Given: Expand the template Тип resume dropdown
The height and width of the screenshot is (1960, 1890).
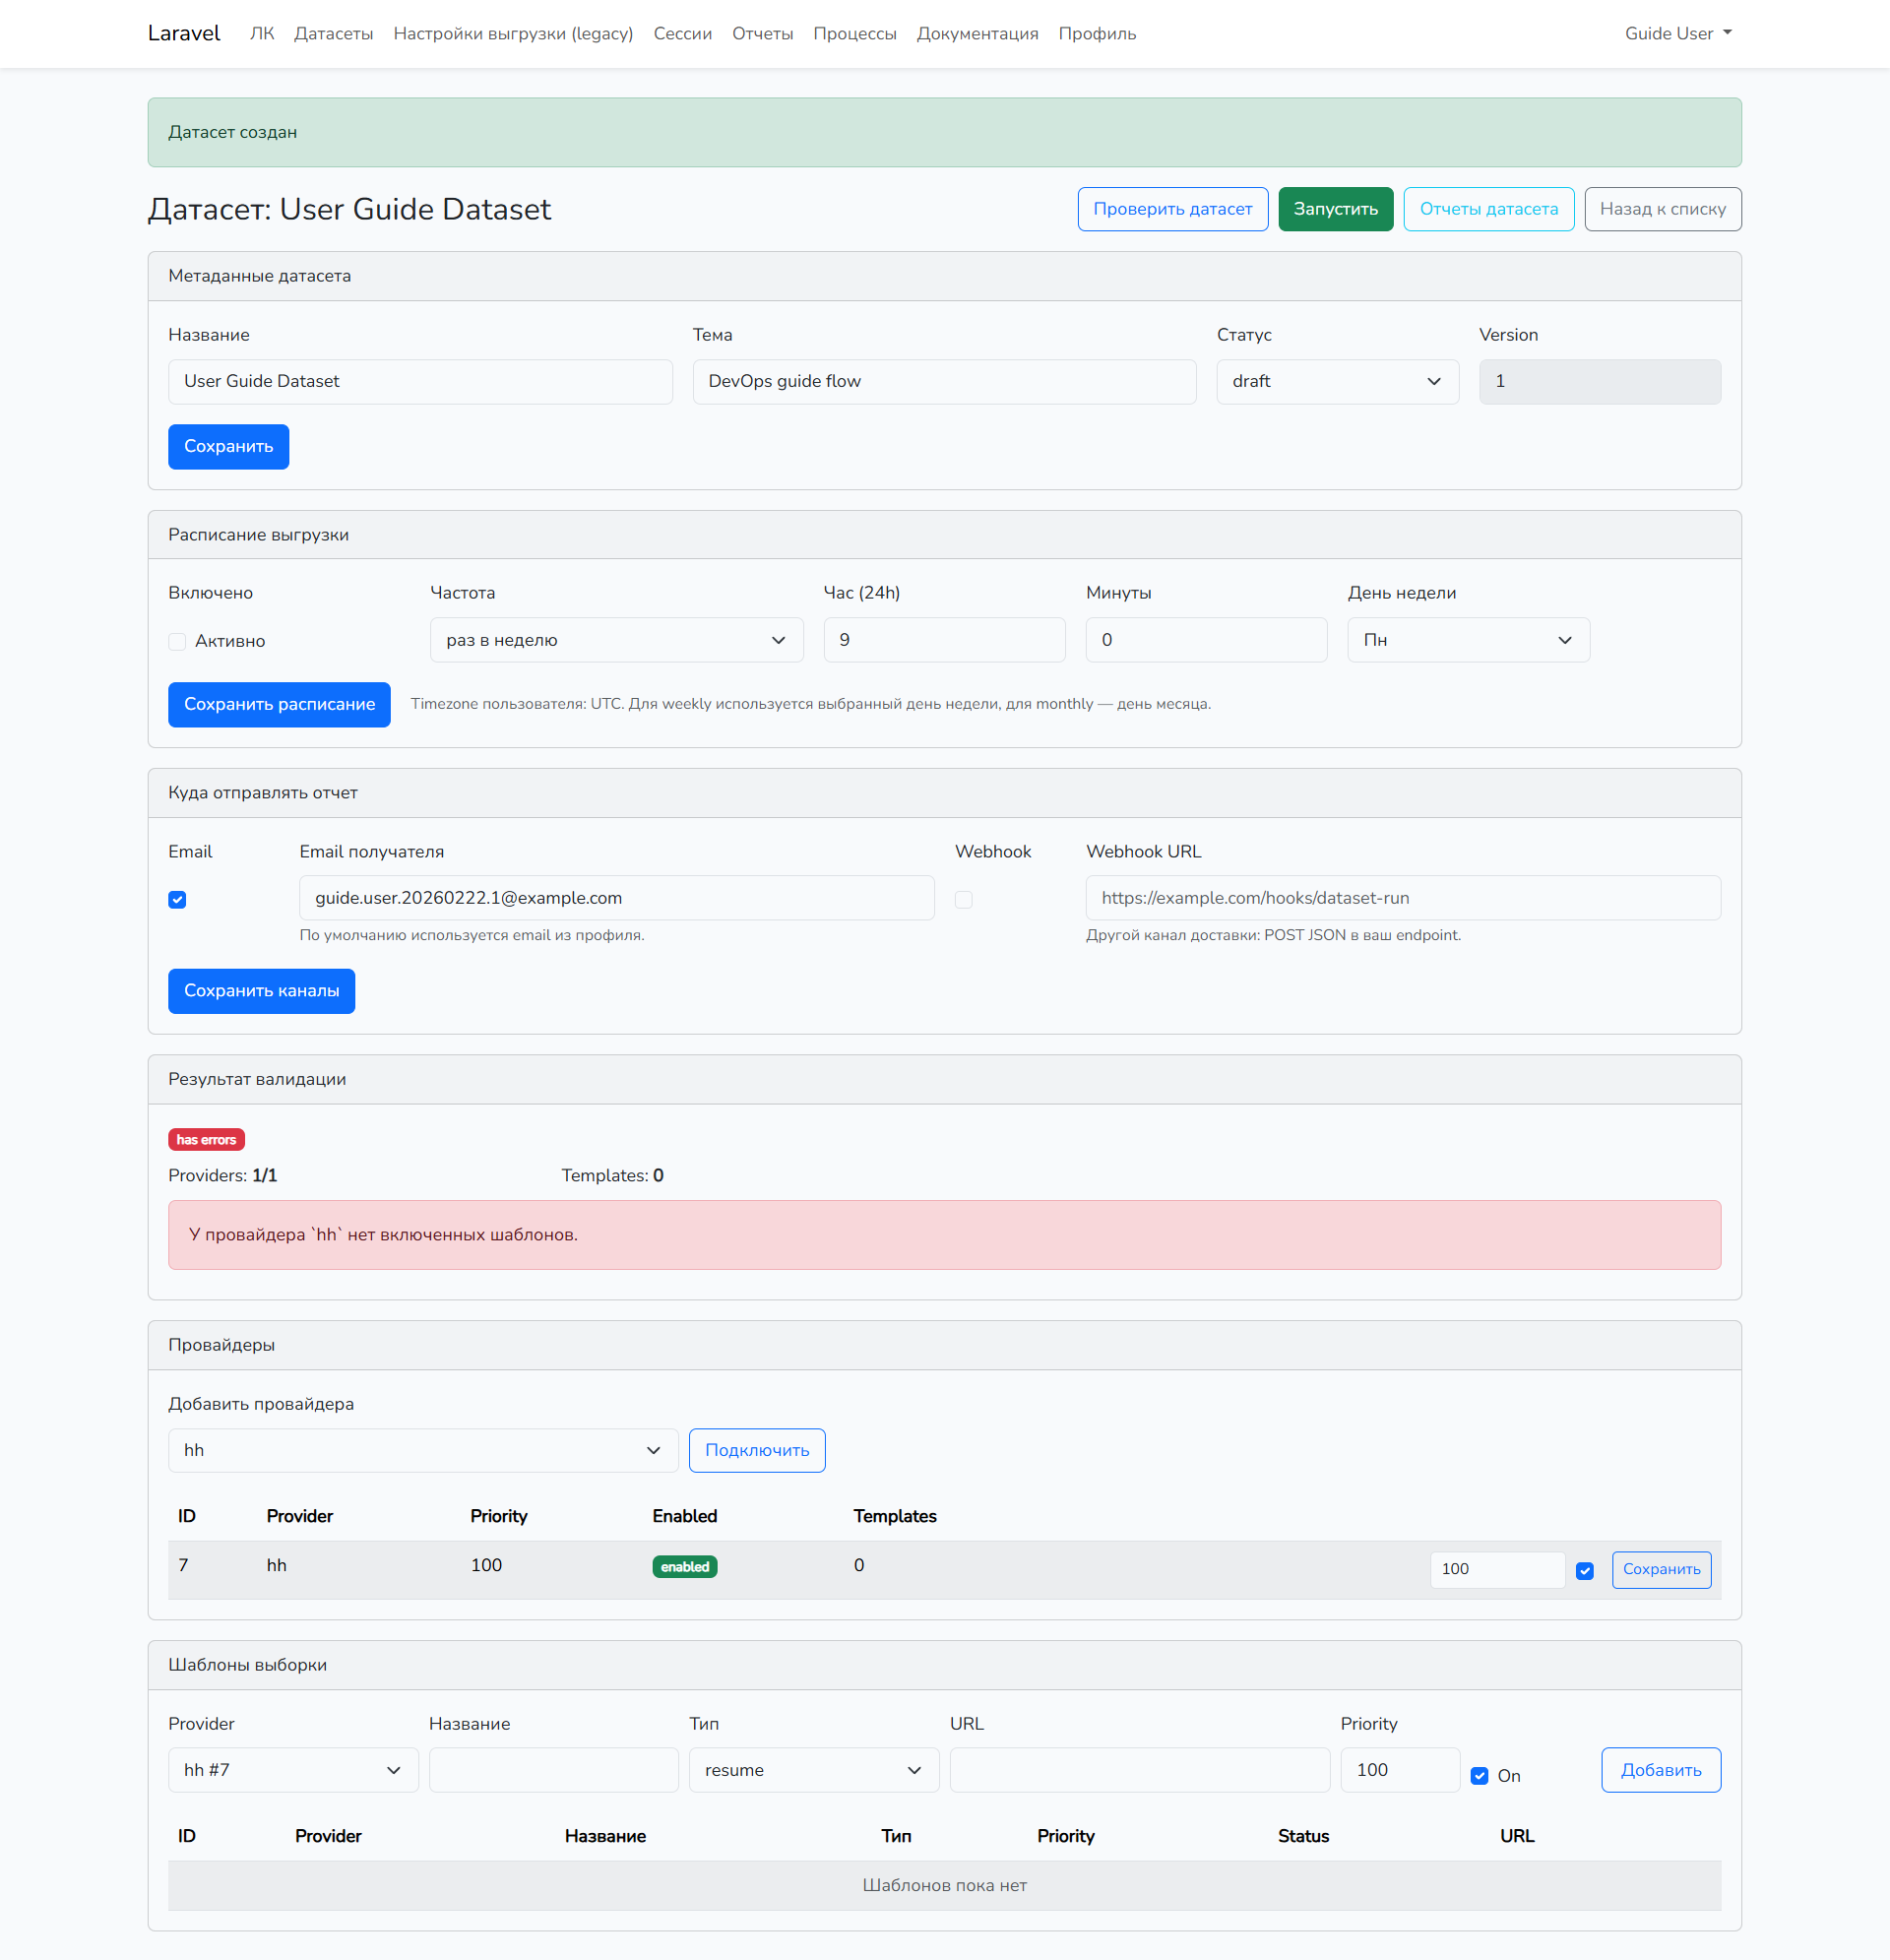Looking at the screenshot, I should coord(813,1769).
